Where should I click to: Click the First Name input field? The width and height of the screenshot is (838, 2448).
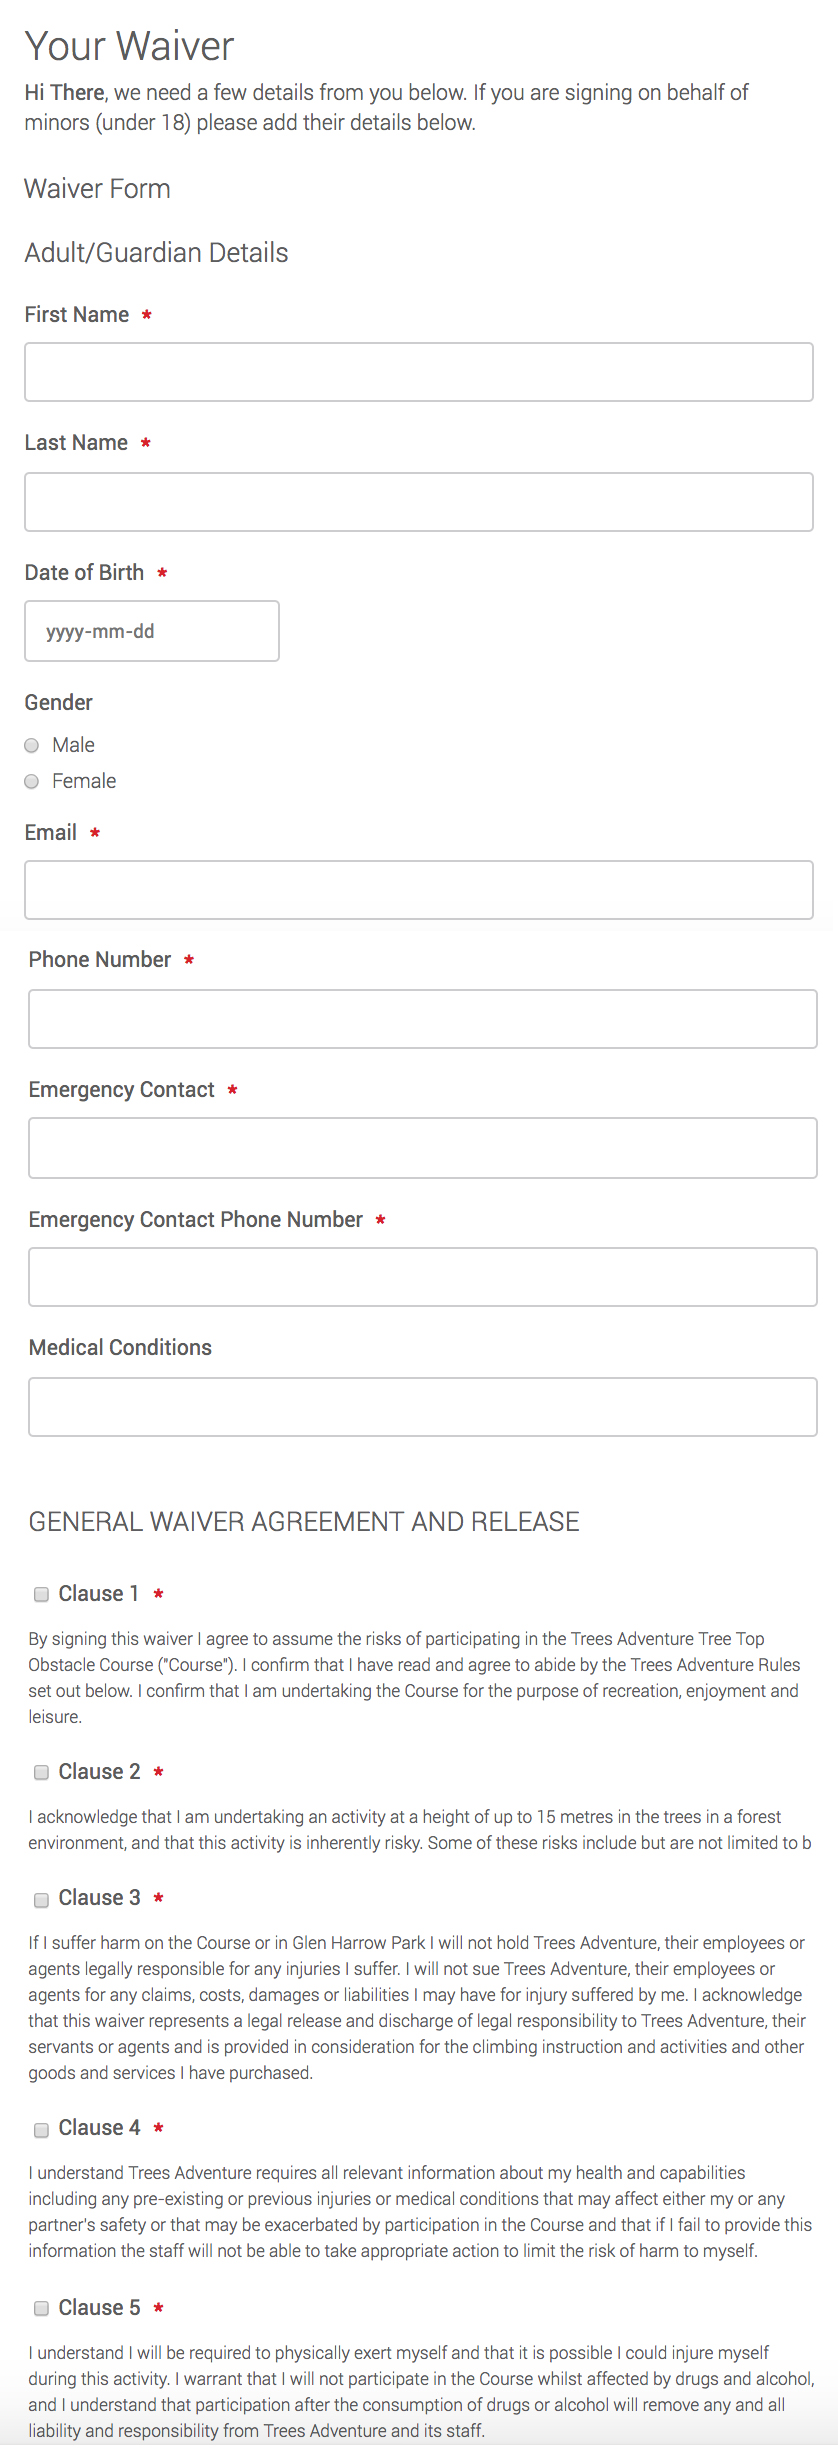[418, 372]
